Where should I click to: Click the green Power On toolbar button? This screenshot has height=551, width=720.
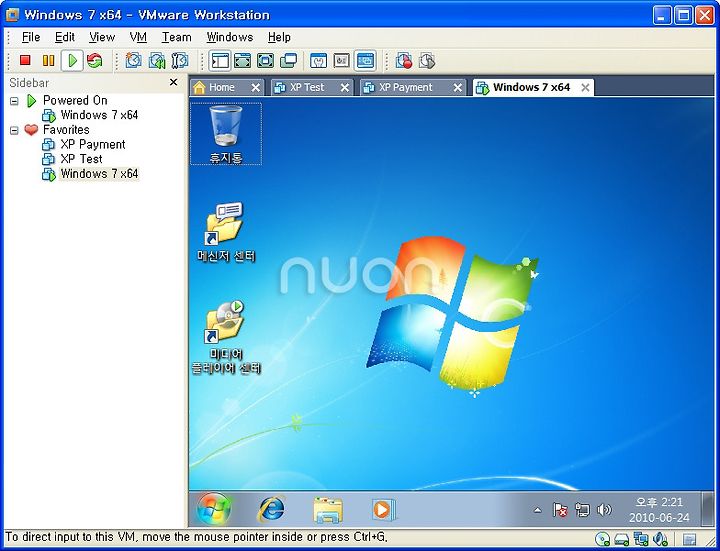(x=72, y=60)
